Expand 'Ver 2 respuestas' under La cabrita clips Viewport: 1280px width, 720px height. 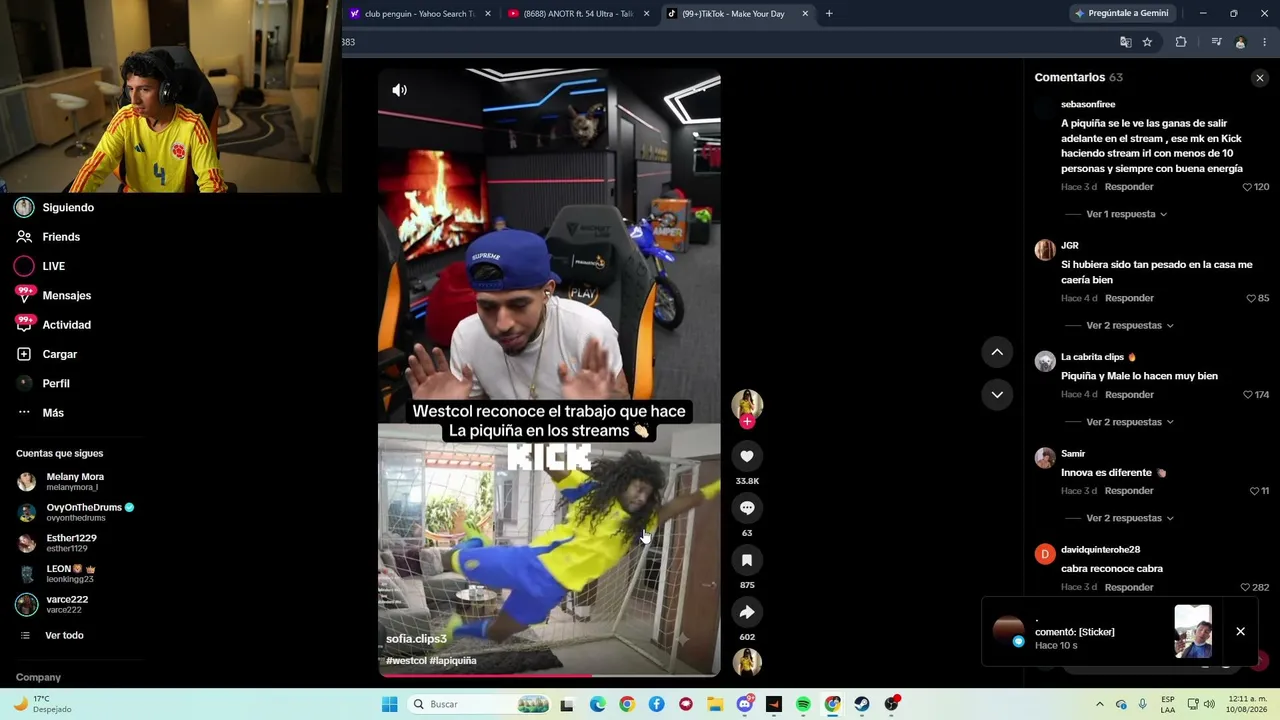pyautogui.click(x=1130, y=422)
